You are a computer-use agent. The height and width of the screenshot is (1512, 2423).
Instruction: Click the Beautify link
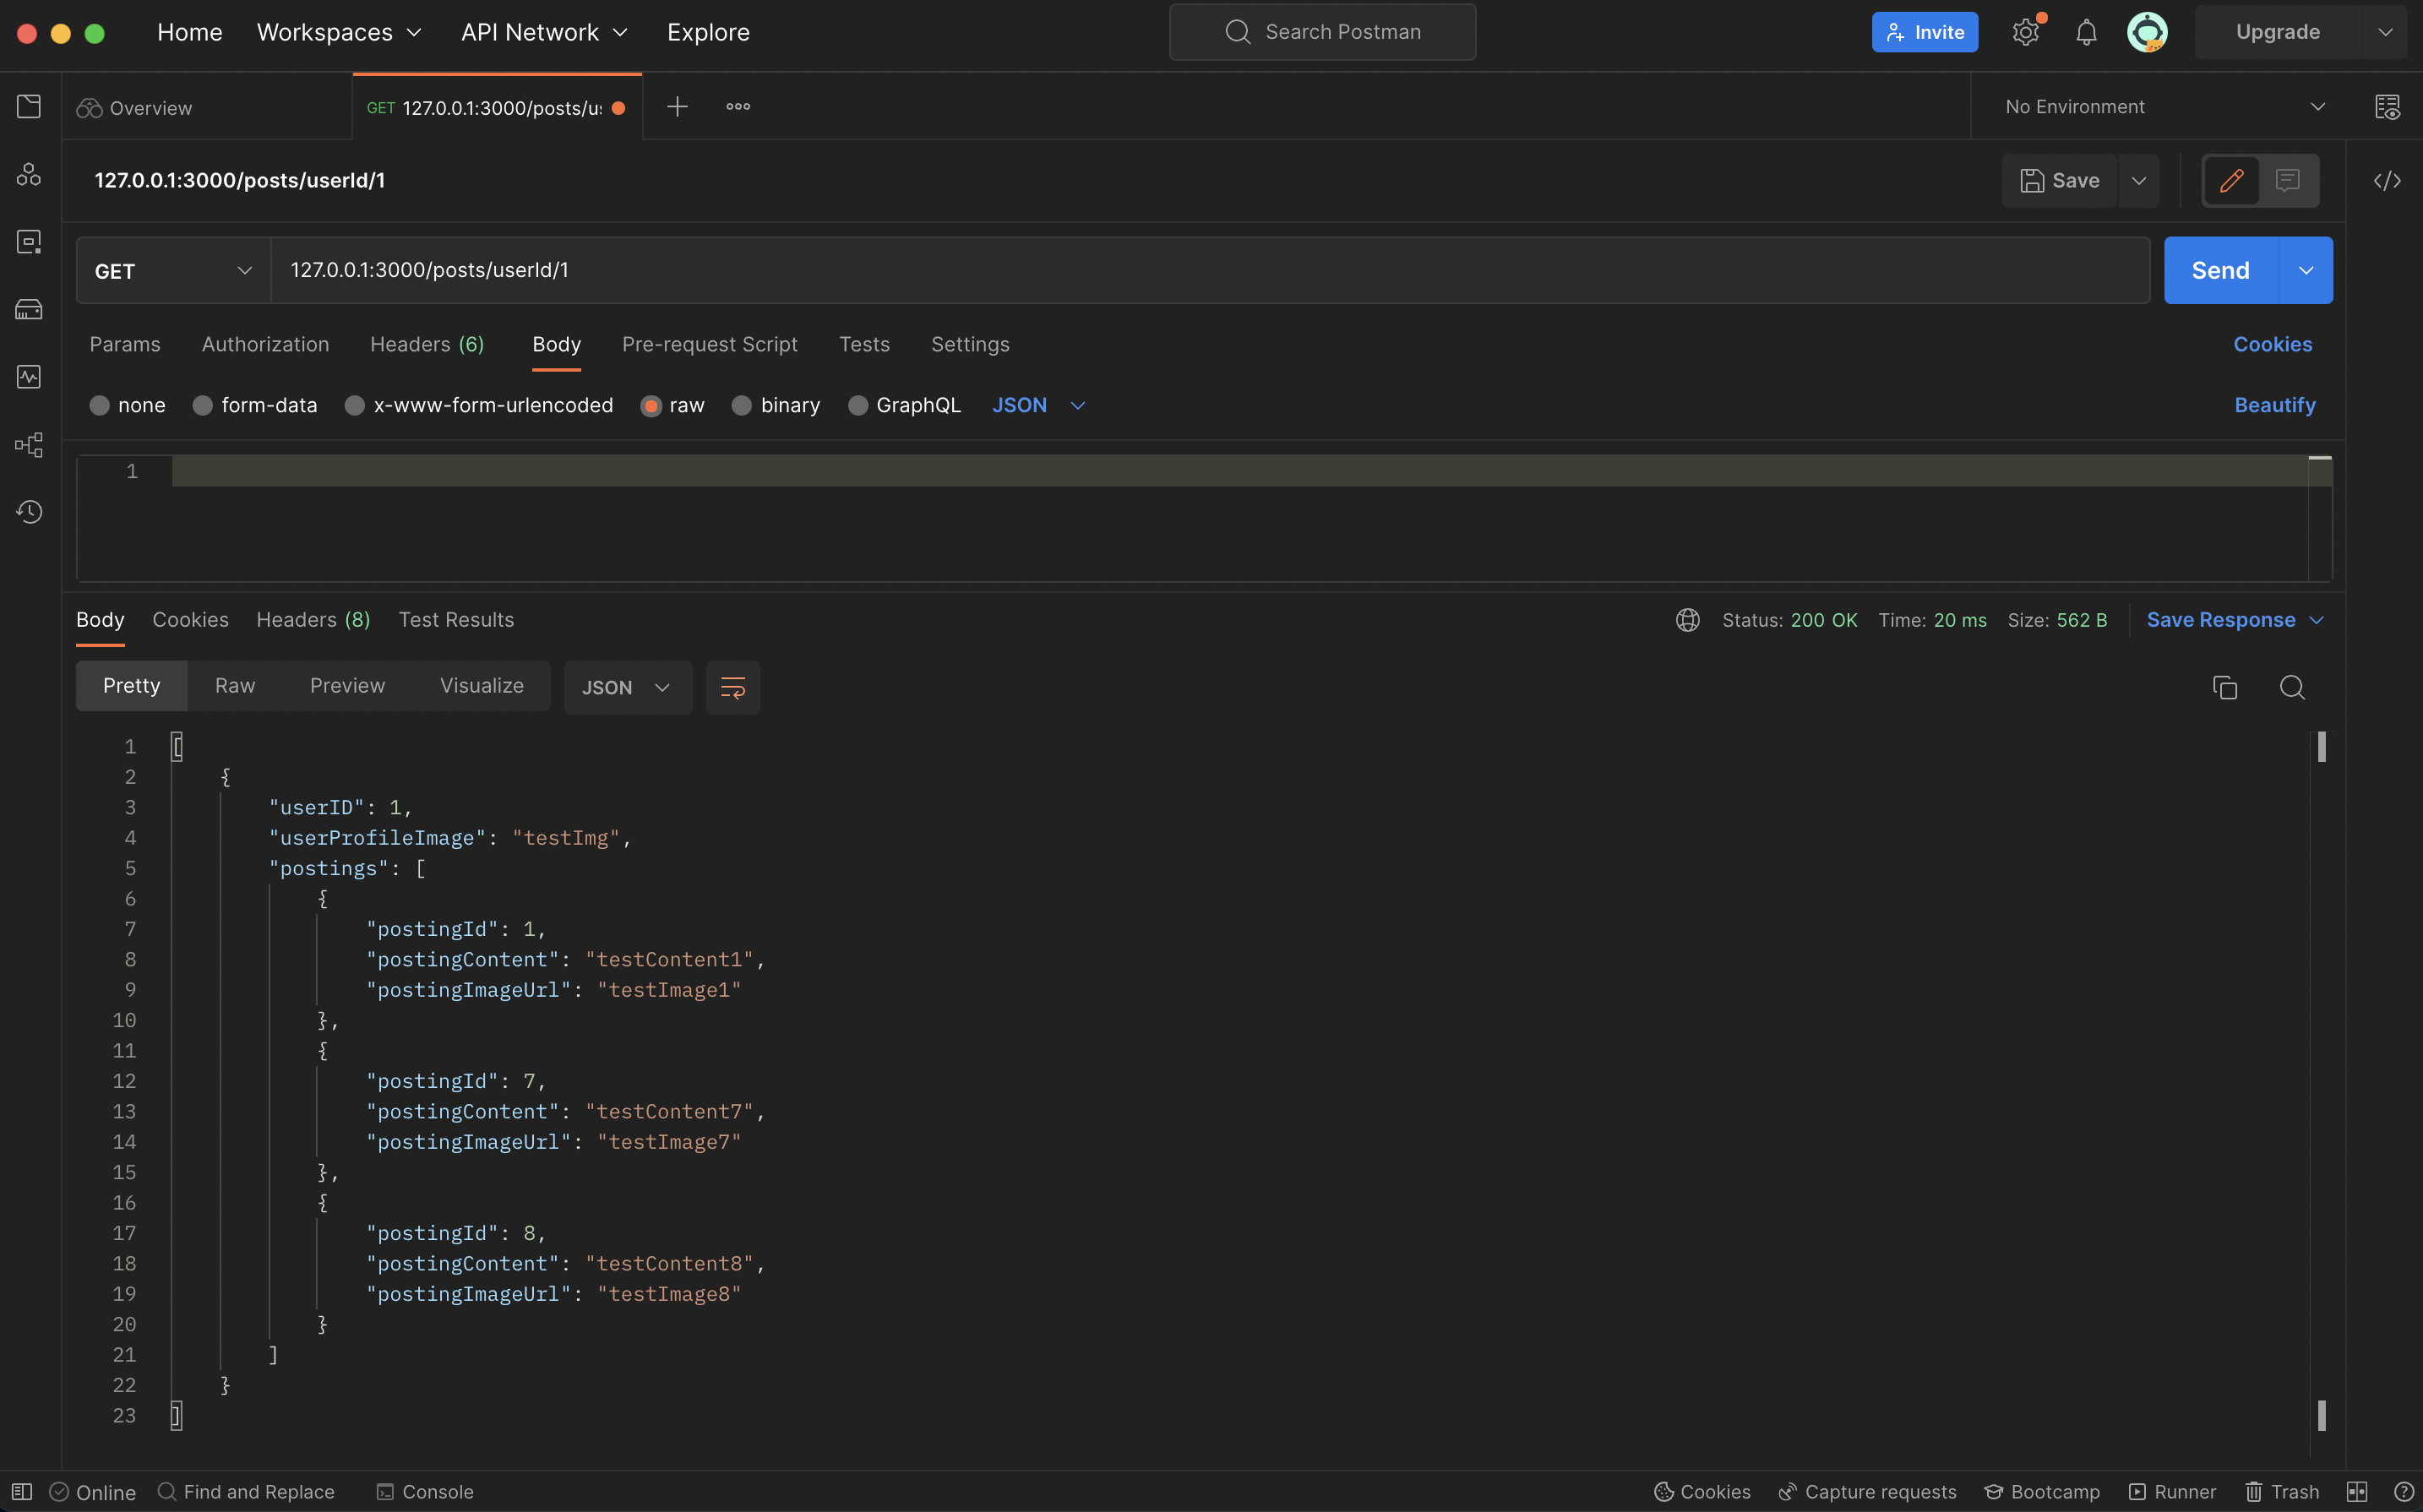pyautogui.click(x=2274, y=405)
